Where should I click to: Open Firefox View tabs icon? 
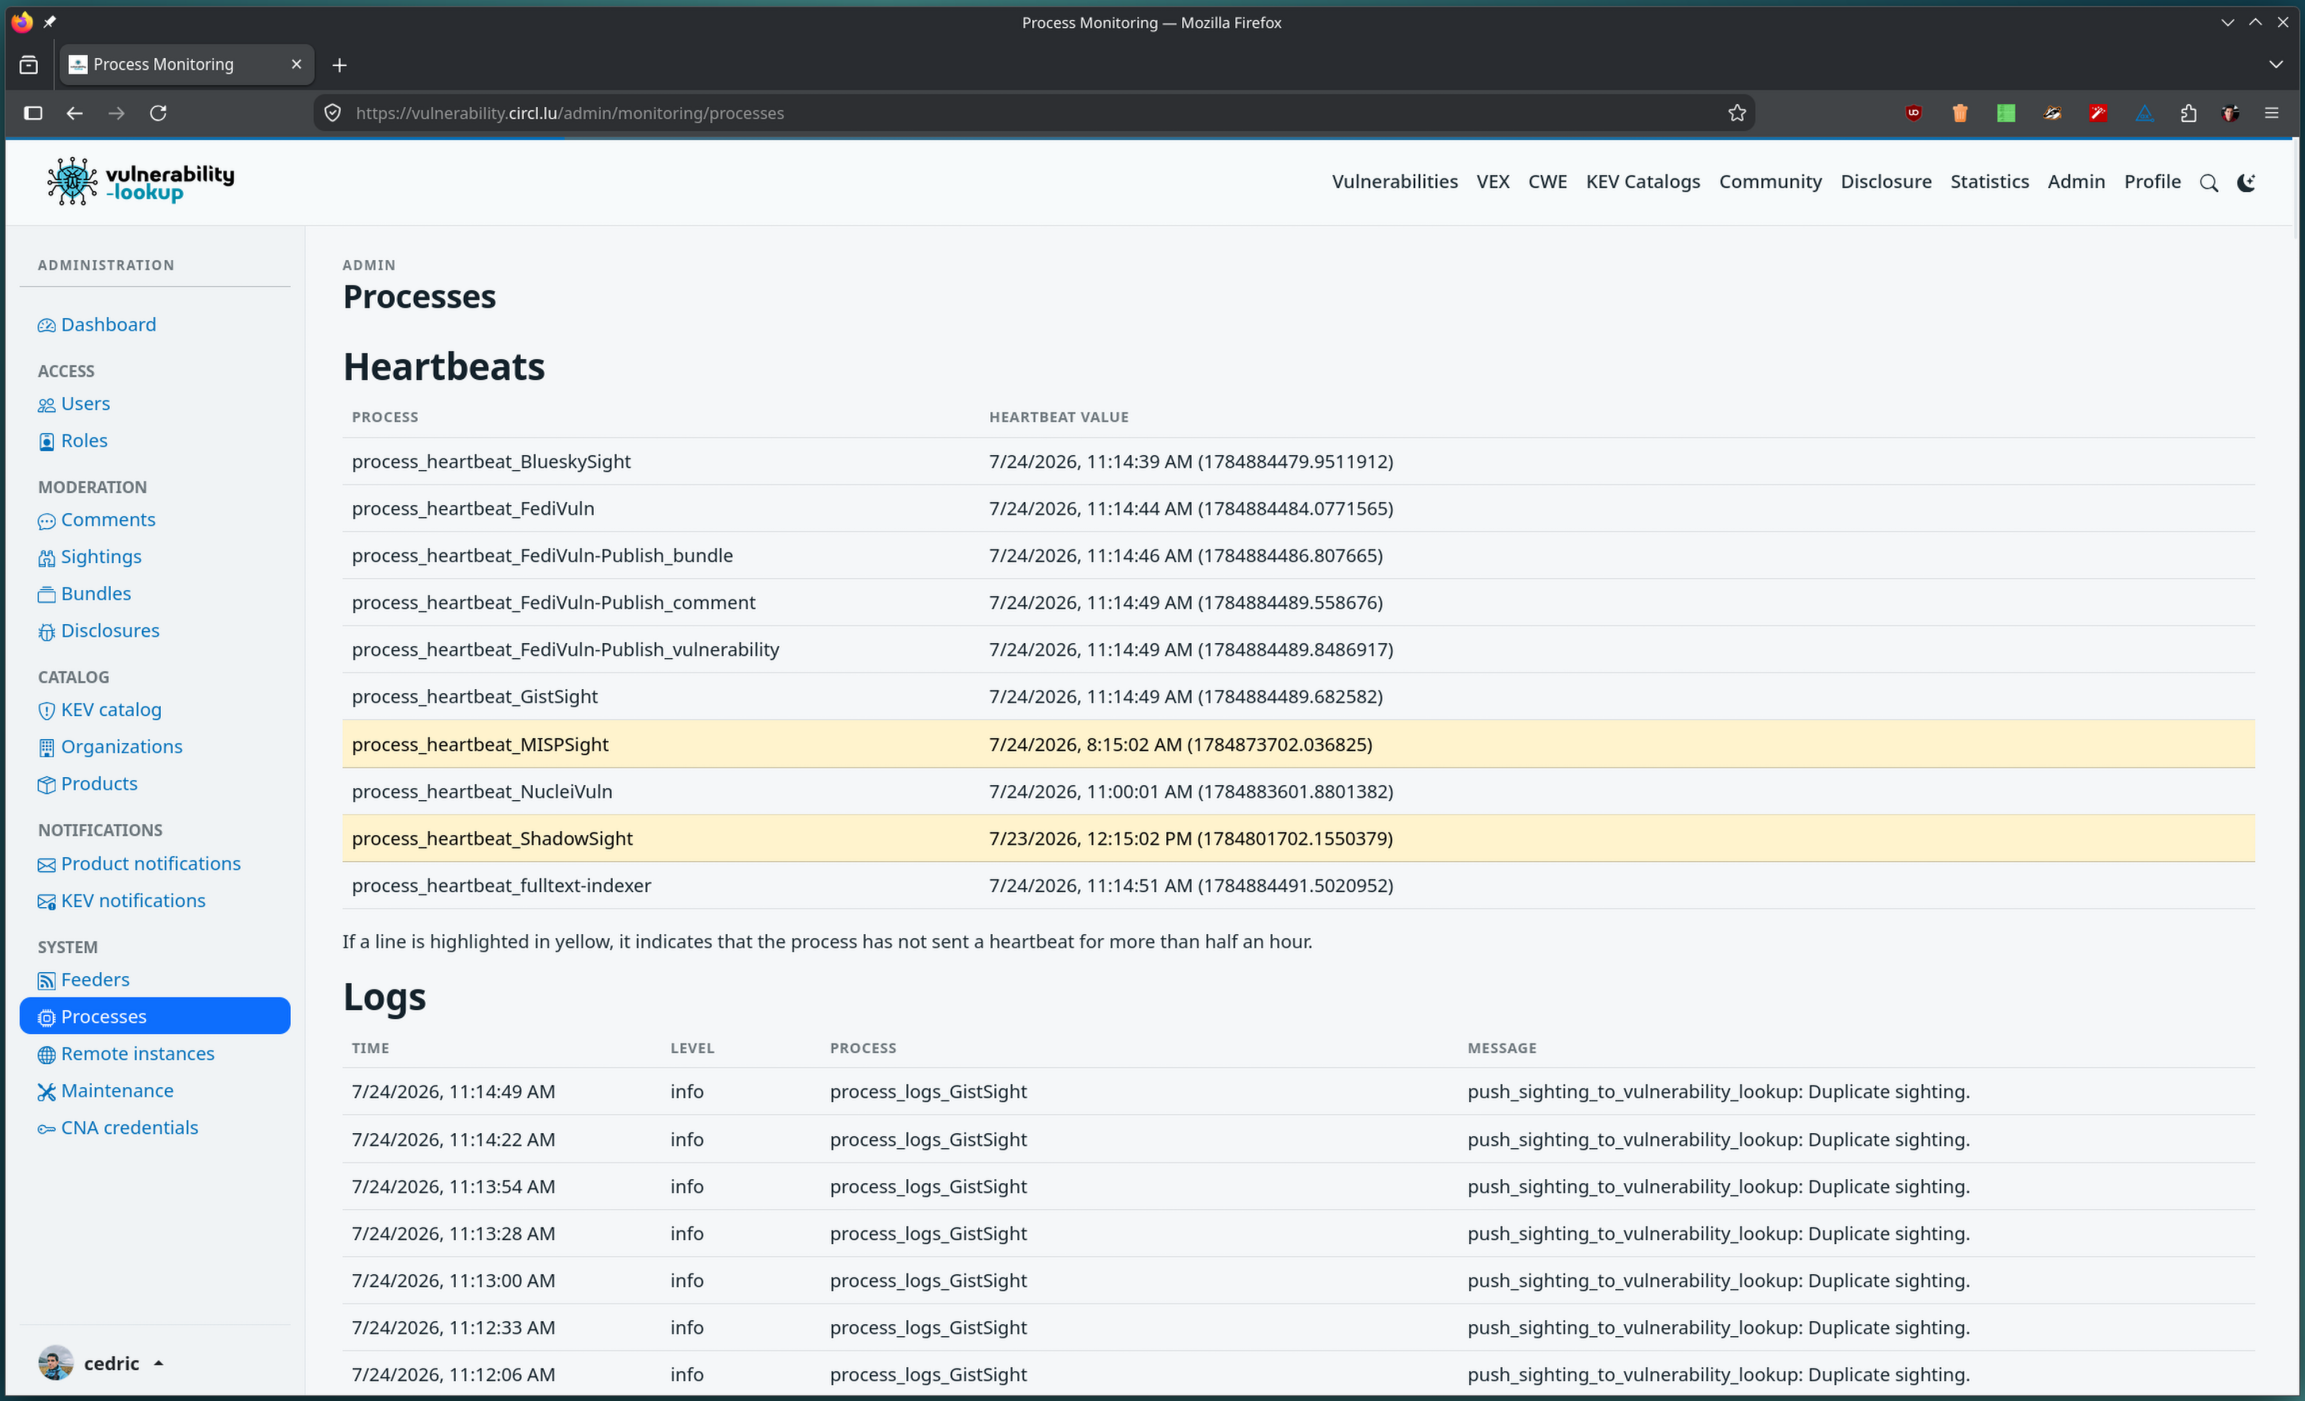click(x=29, y=65)
